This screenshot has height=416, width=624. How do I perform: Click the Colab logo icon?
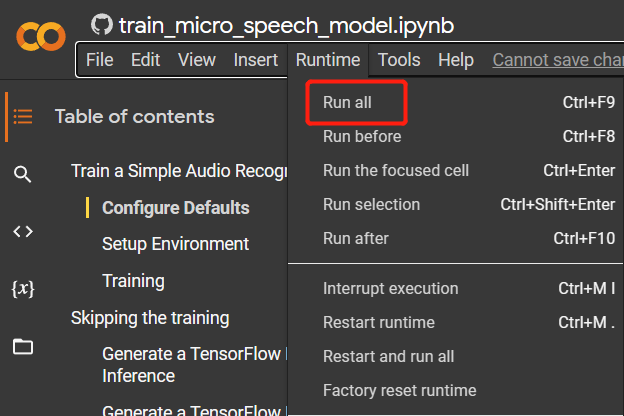pyautogui.click(x=41, y=37)
